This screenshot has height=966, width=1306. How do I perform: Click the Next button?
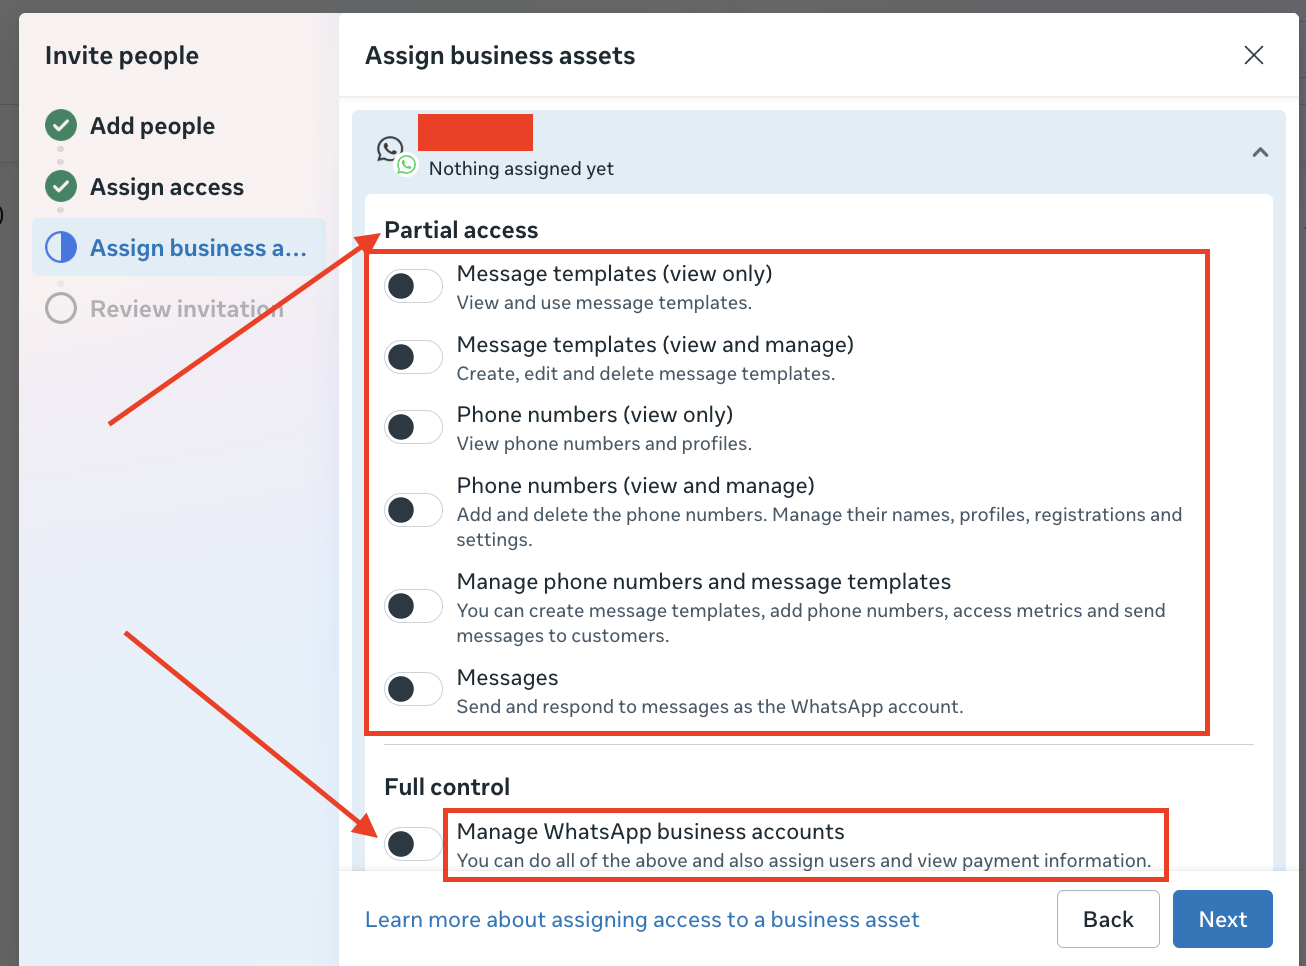coord(1222,918)
